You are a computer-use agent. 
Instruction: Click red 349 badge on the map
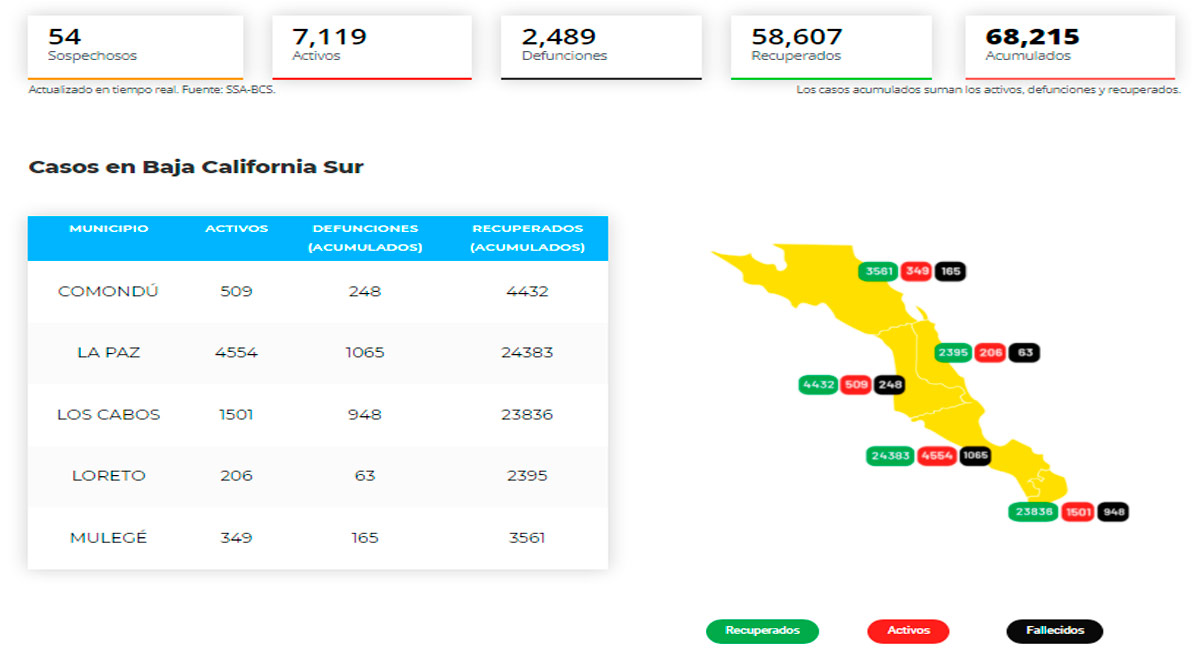click(917, 271)
